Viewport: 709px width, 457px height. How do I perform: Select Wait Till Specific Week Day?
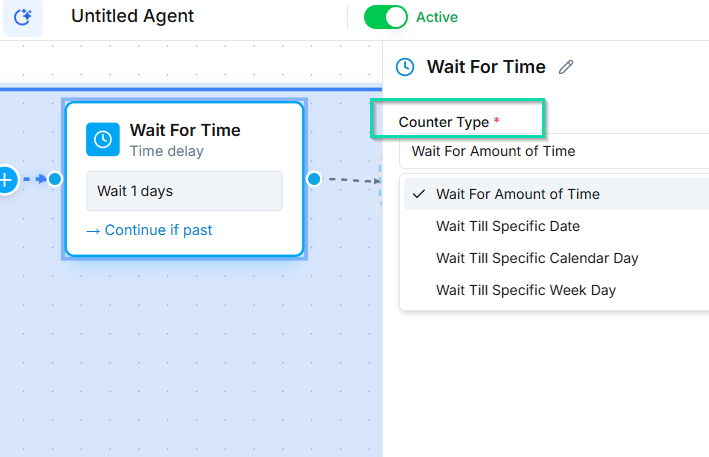526,290
